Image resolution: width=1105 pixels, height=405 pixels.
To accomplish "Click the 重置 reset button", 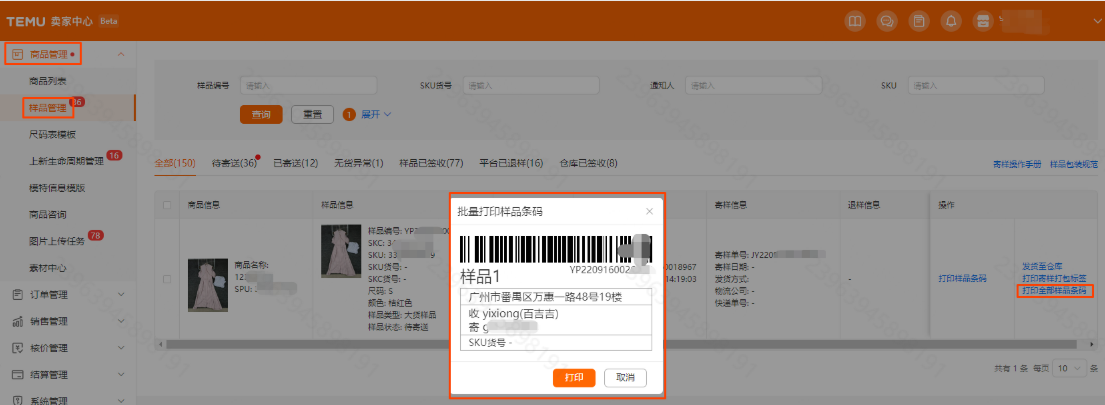I will pos(312,115).
